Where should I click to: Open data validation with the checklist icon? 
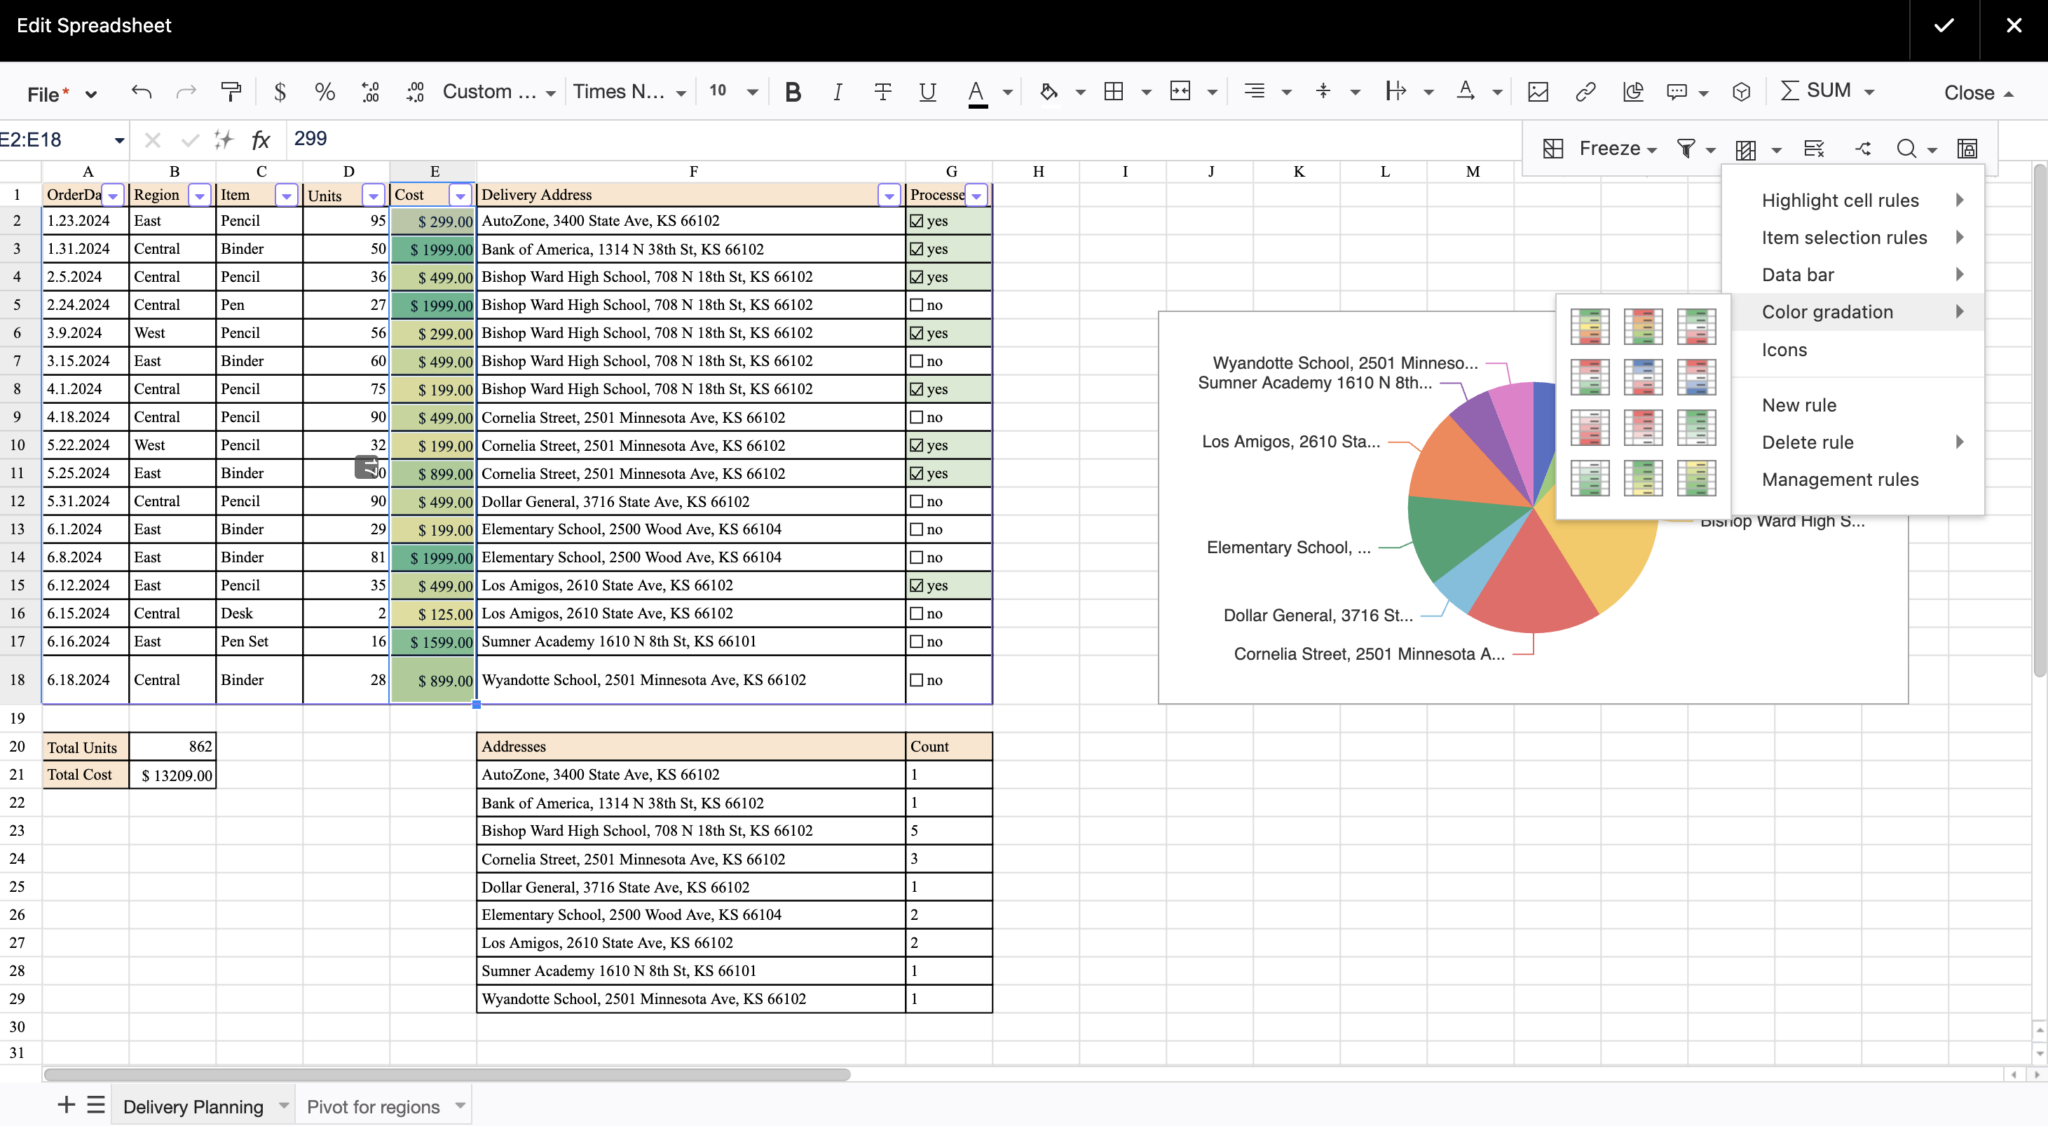point(1813,147)
